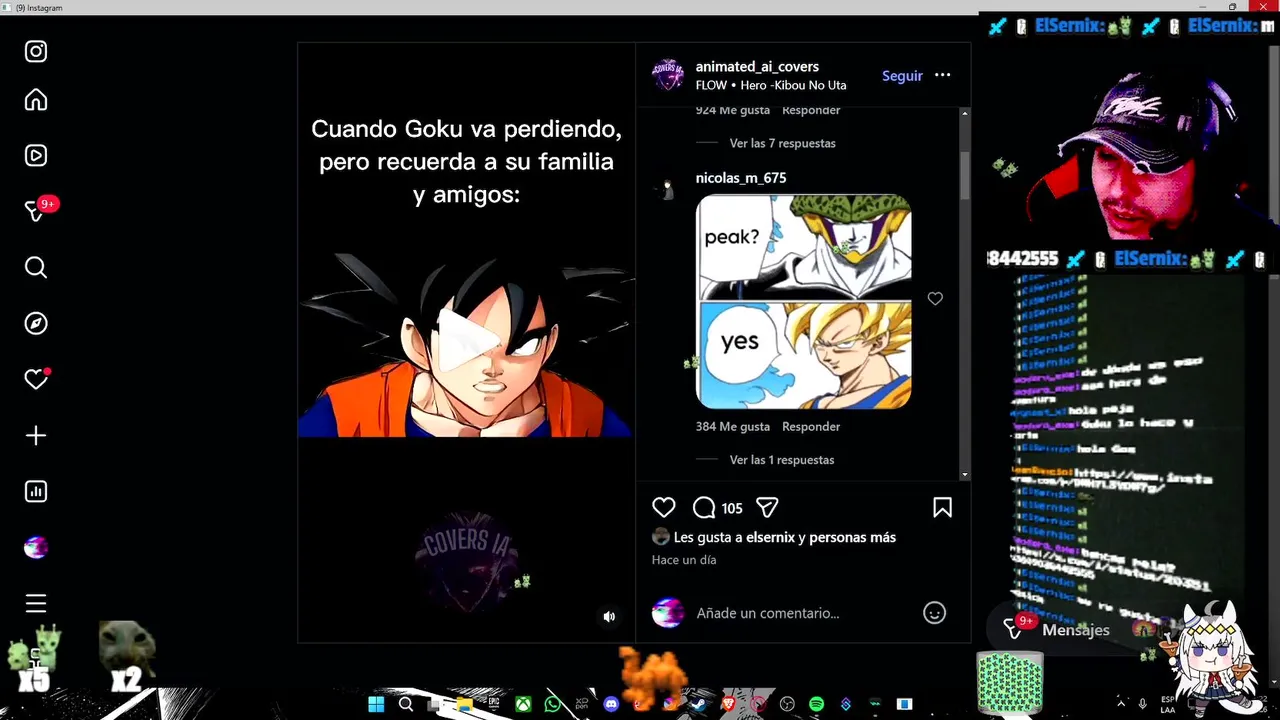Toggle video sound with speaker icon
Screen dimensions: 1280x720
(x=609, y=617)
